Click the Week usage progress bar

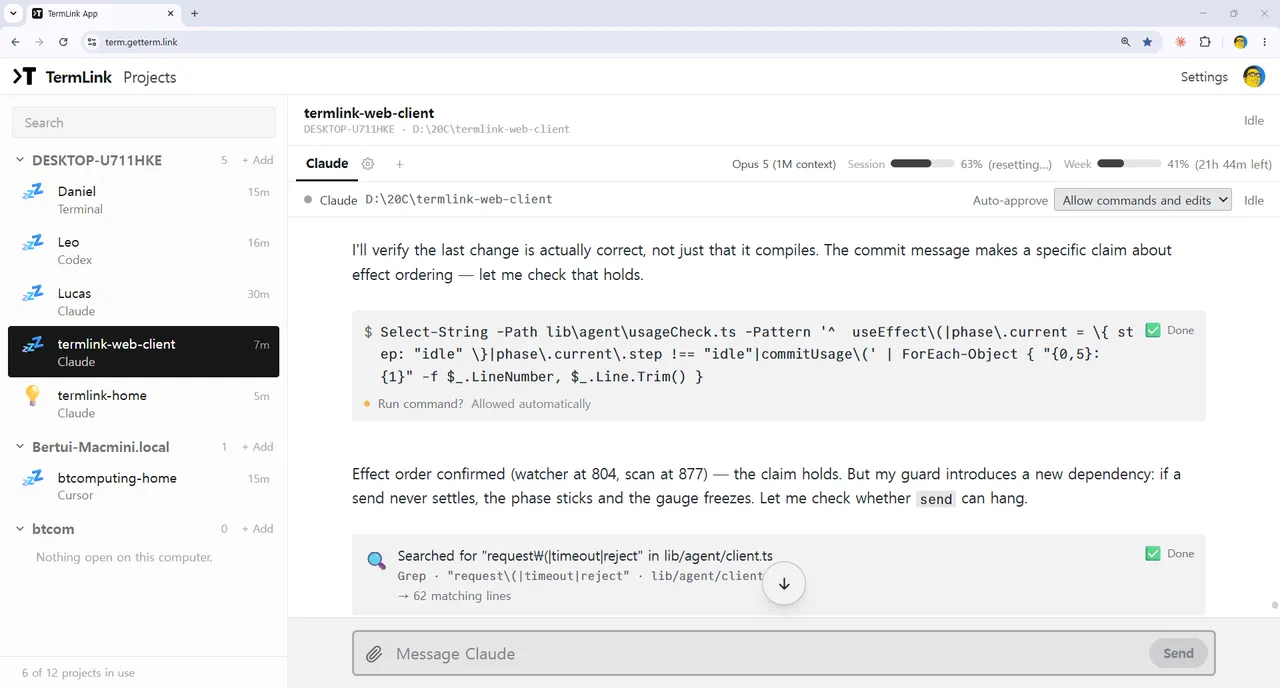coord(1129,164)
